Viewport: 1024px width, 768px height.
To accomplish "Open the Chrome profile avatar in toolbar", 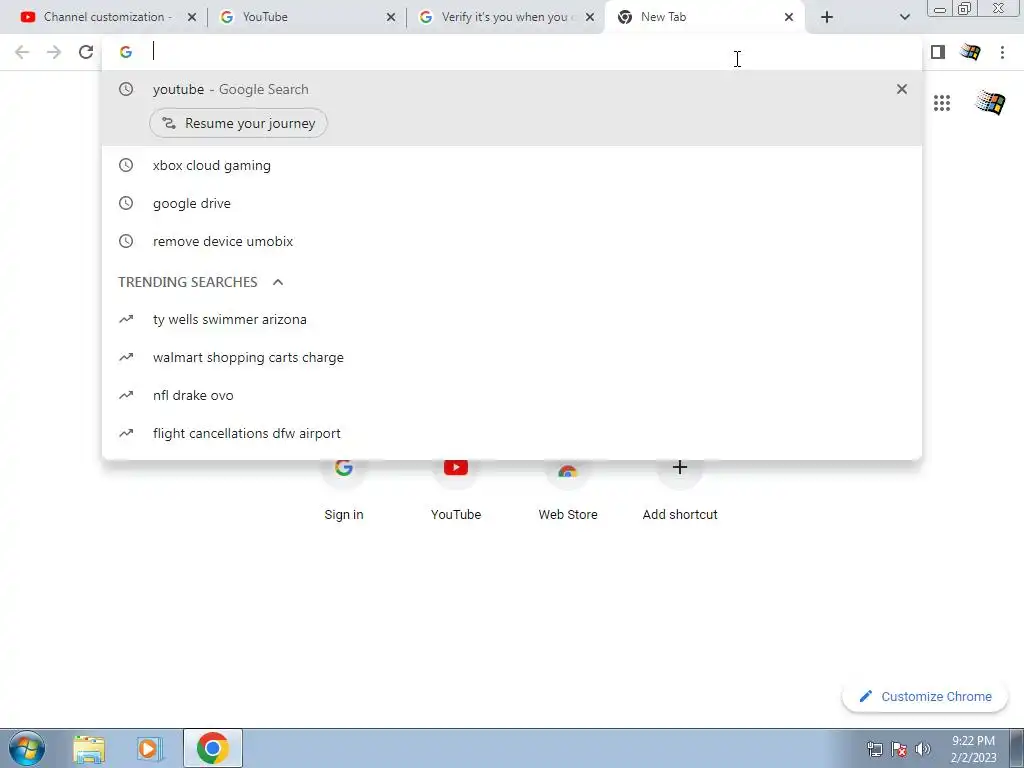I will point(970,52).
